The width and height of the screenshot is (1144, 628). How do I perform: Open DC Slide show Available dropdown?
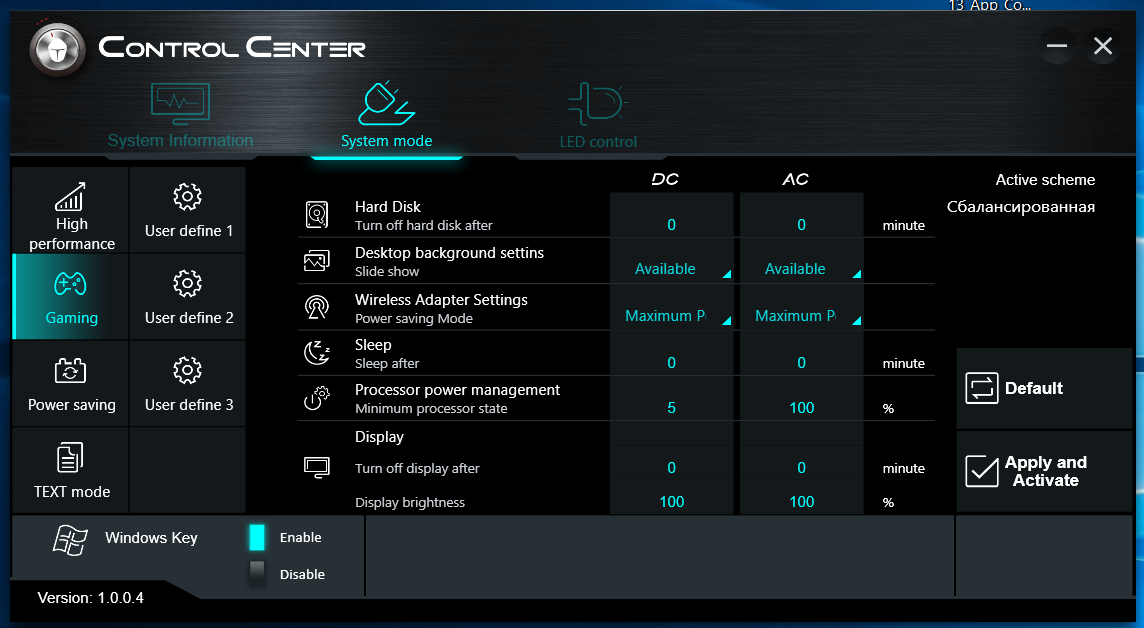pyautogui.click(x=671, y=268)
